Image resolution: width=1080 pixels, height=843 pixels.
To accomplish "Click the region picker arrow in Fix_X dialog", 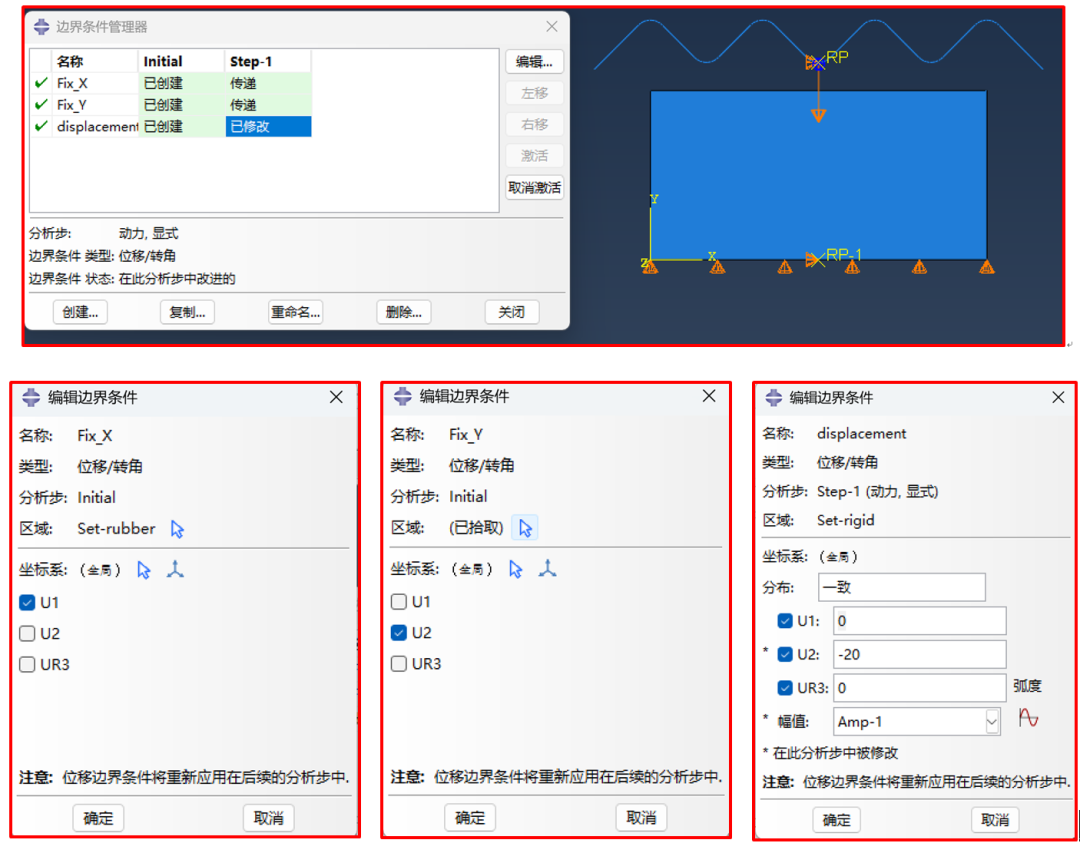I will pos(178,529).
